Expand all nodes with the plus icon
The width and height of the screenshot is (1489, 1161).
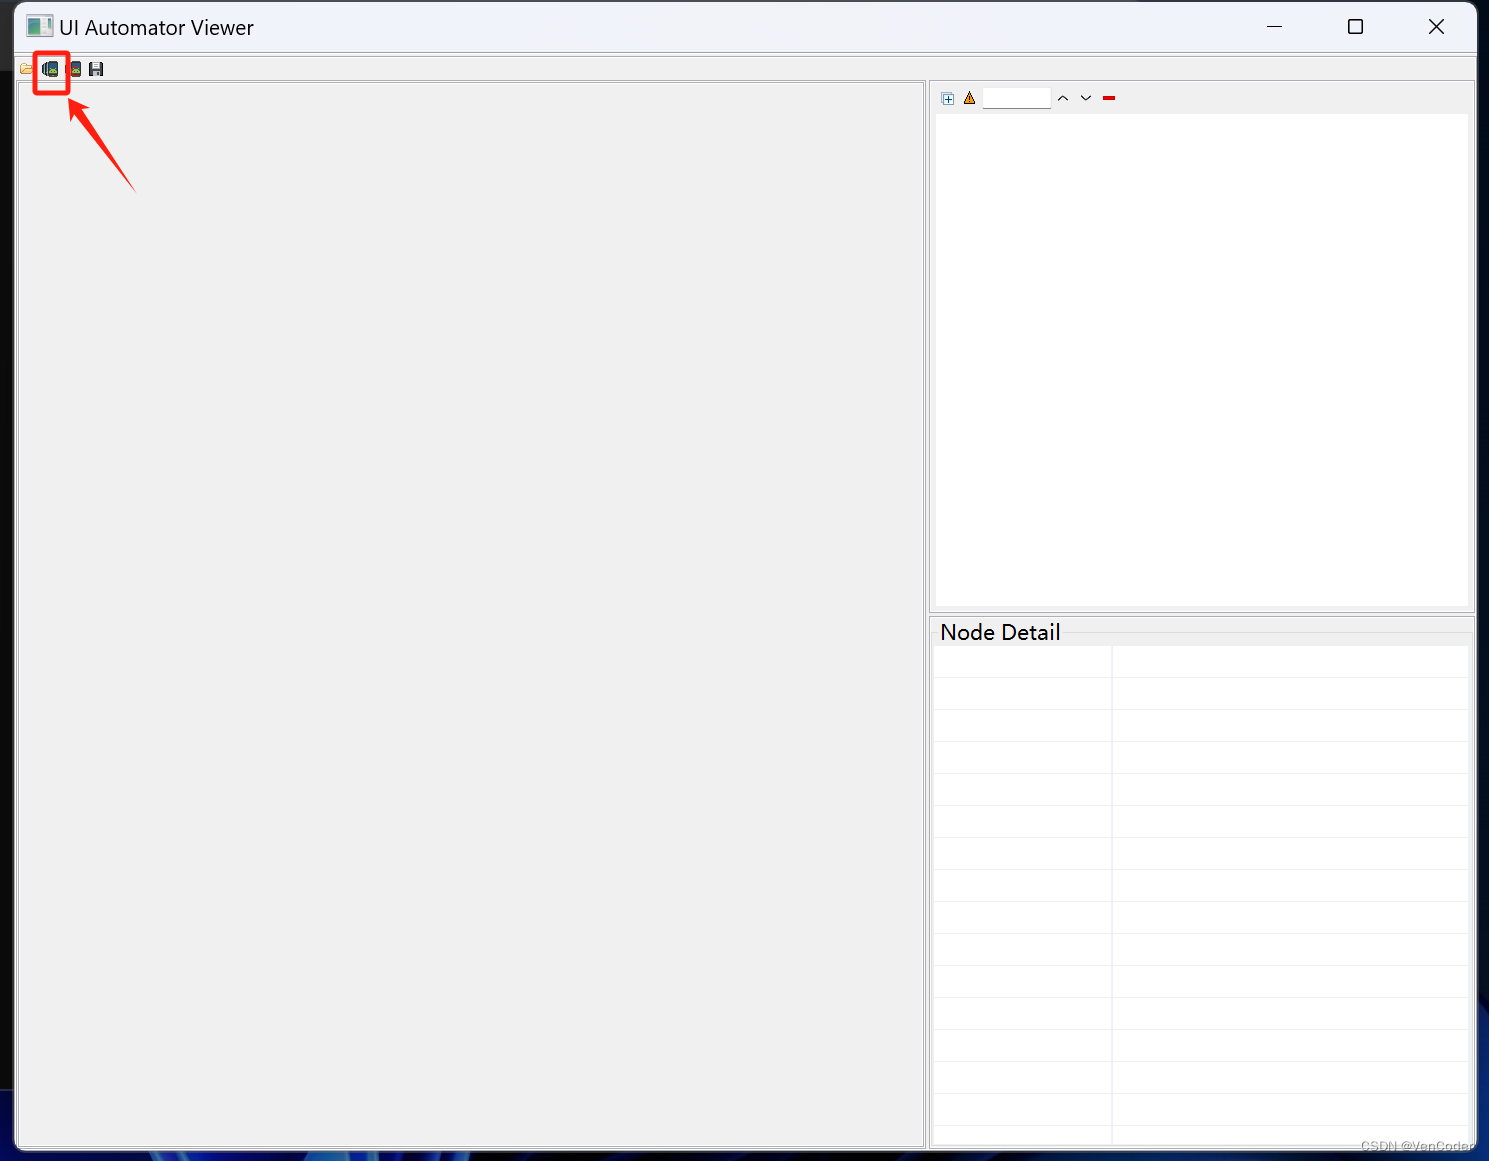pyautogui.click(x=948, y=98)
